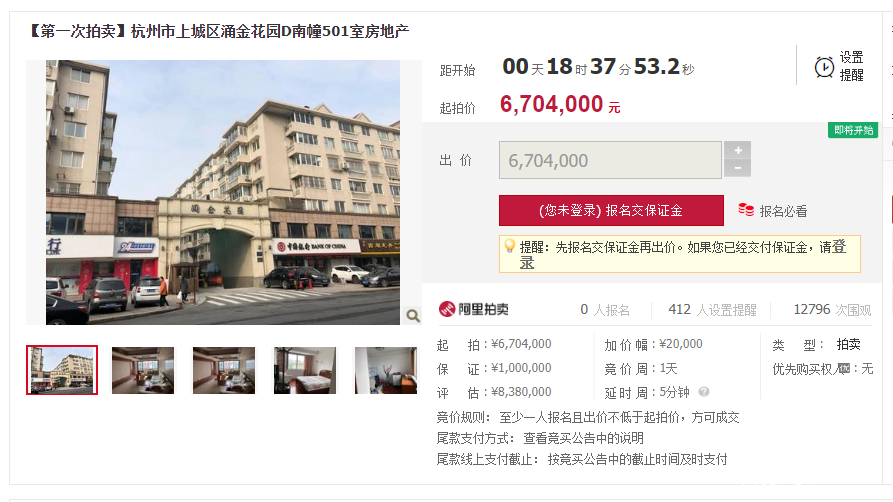Click the help question mark after 5分钟
Image resolution: width=893 pixels, height=502 pixels.
[704, 391]
